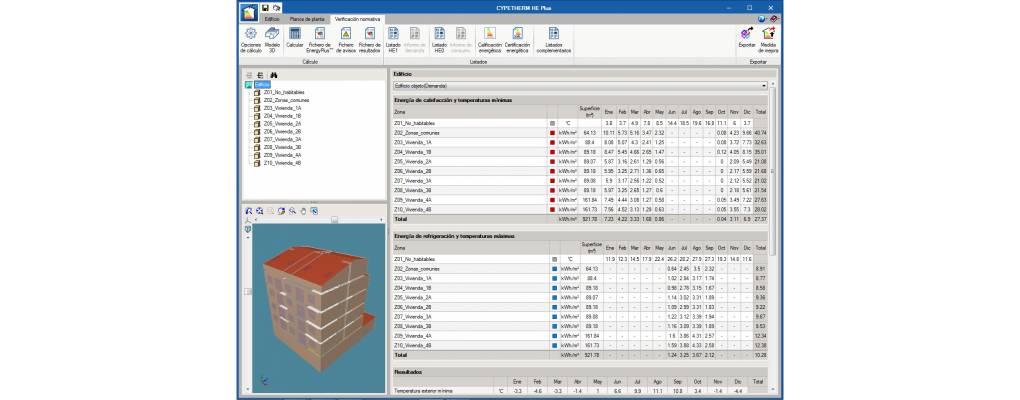Open Opciones de cálculo settings
Screen dimensions: 1020x400
tap(250, 40)
